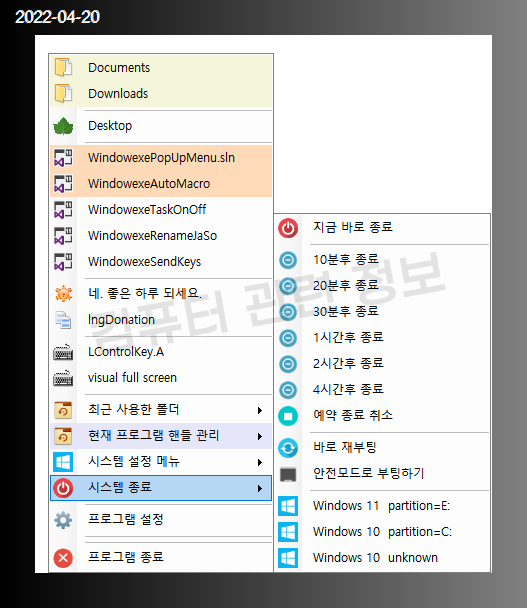Screen dimensions: 527x608
Task: Click the timer icon beside 20분후 종료
Action: (x=288, y=286)
